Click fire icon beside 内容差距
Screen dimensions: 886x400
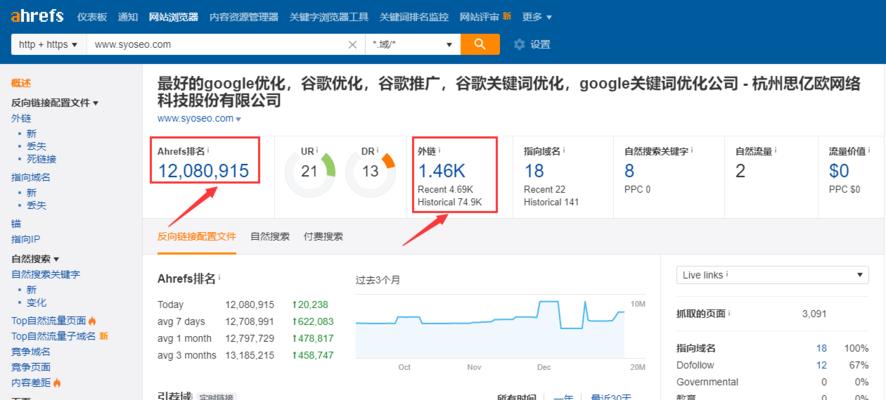tap(57, 383)
